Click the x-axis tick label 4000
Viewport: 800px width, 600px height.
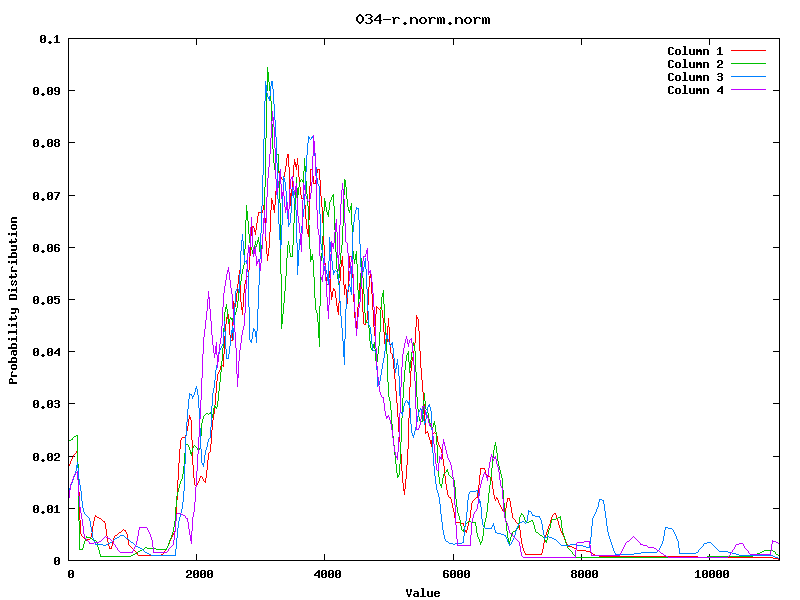tap(327, 574)
